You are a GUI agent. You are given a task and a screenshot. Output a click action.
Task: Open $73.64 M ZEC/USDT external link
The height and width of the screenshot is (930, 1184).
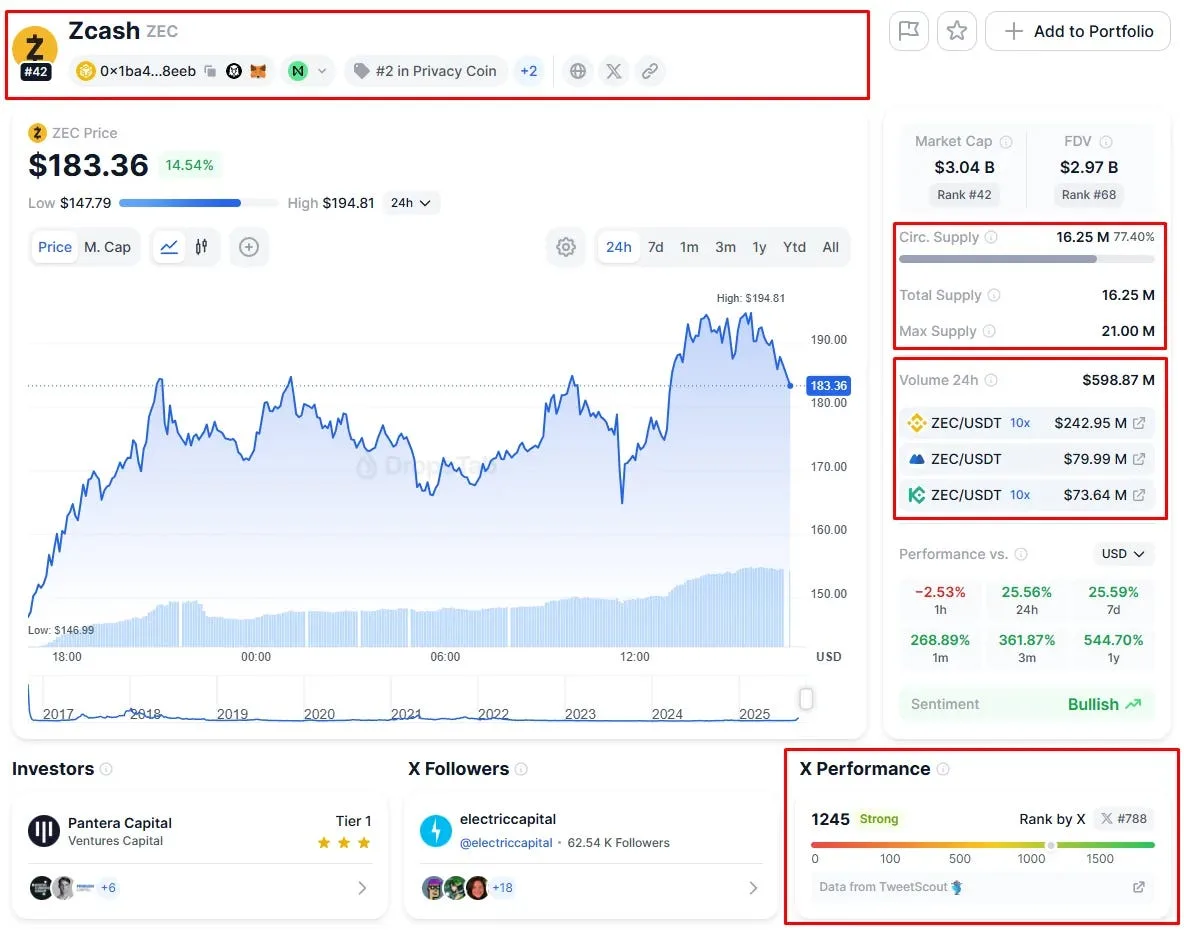[x=1139, y=495]
